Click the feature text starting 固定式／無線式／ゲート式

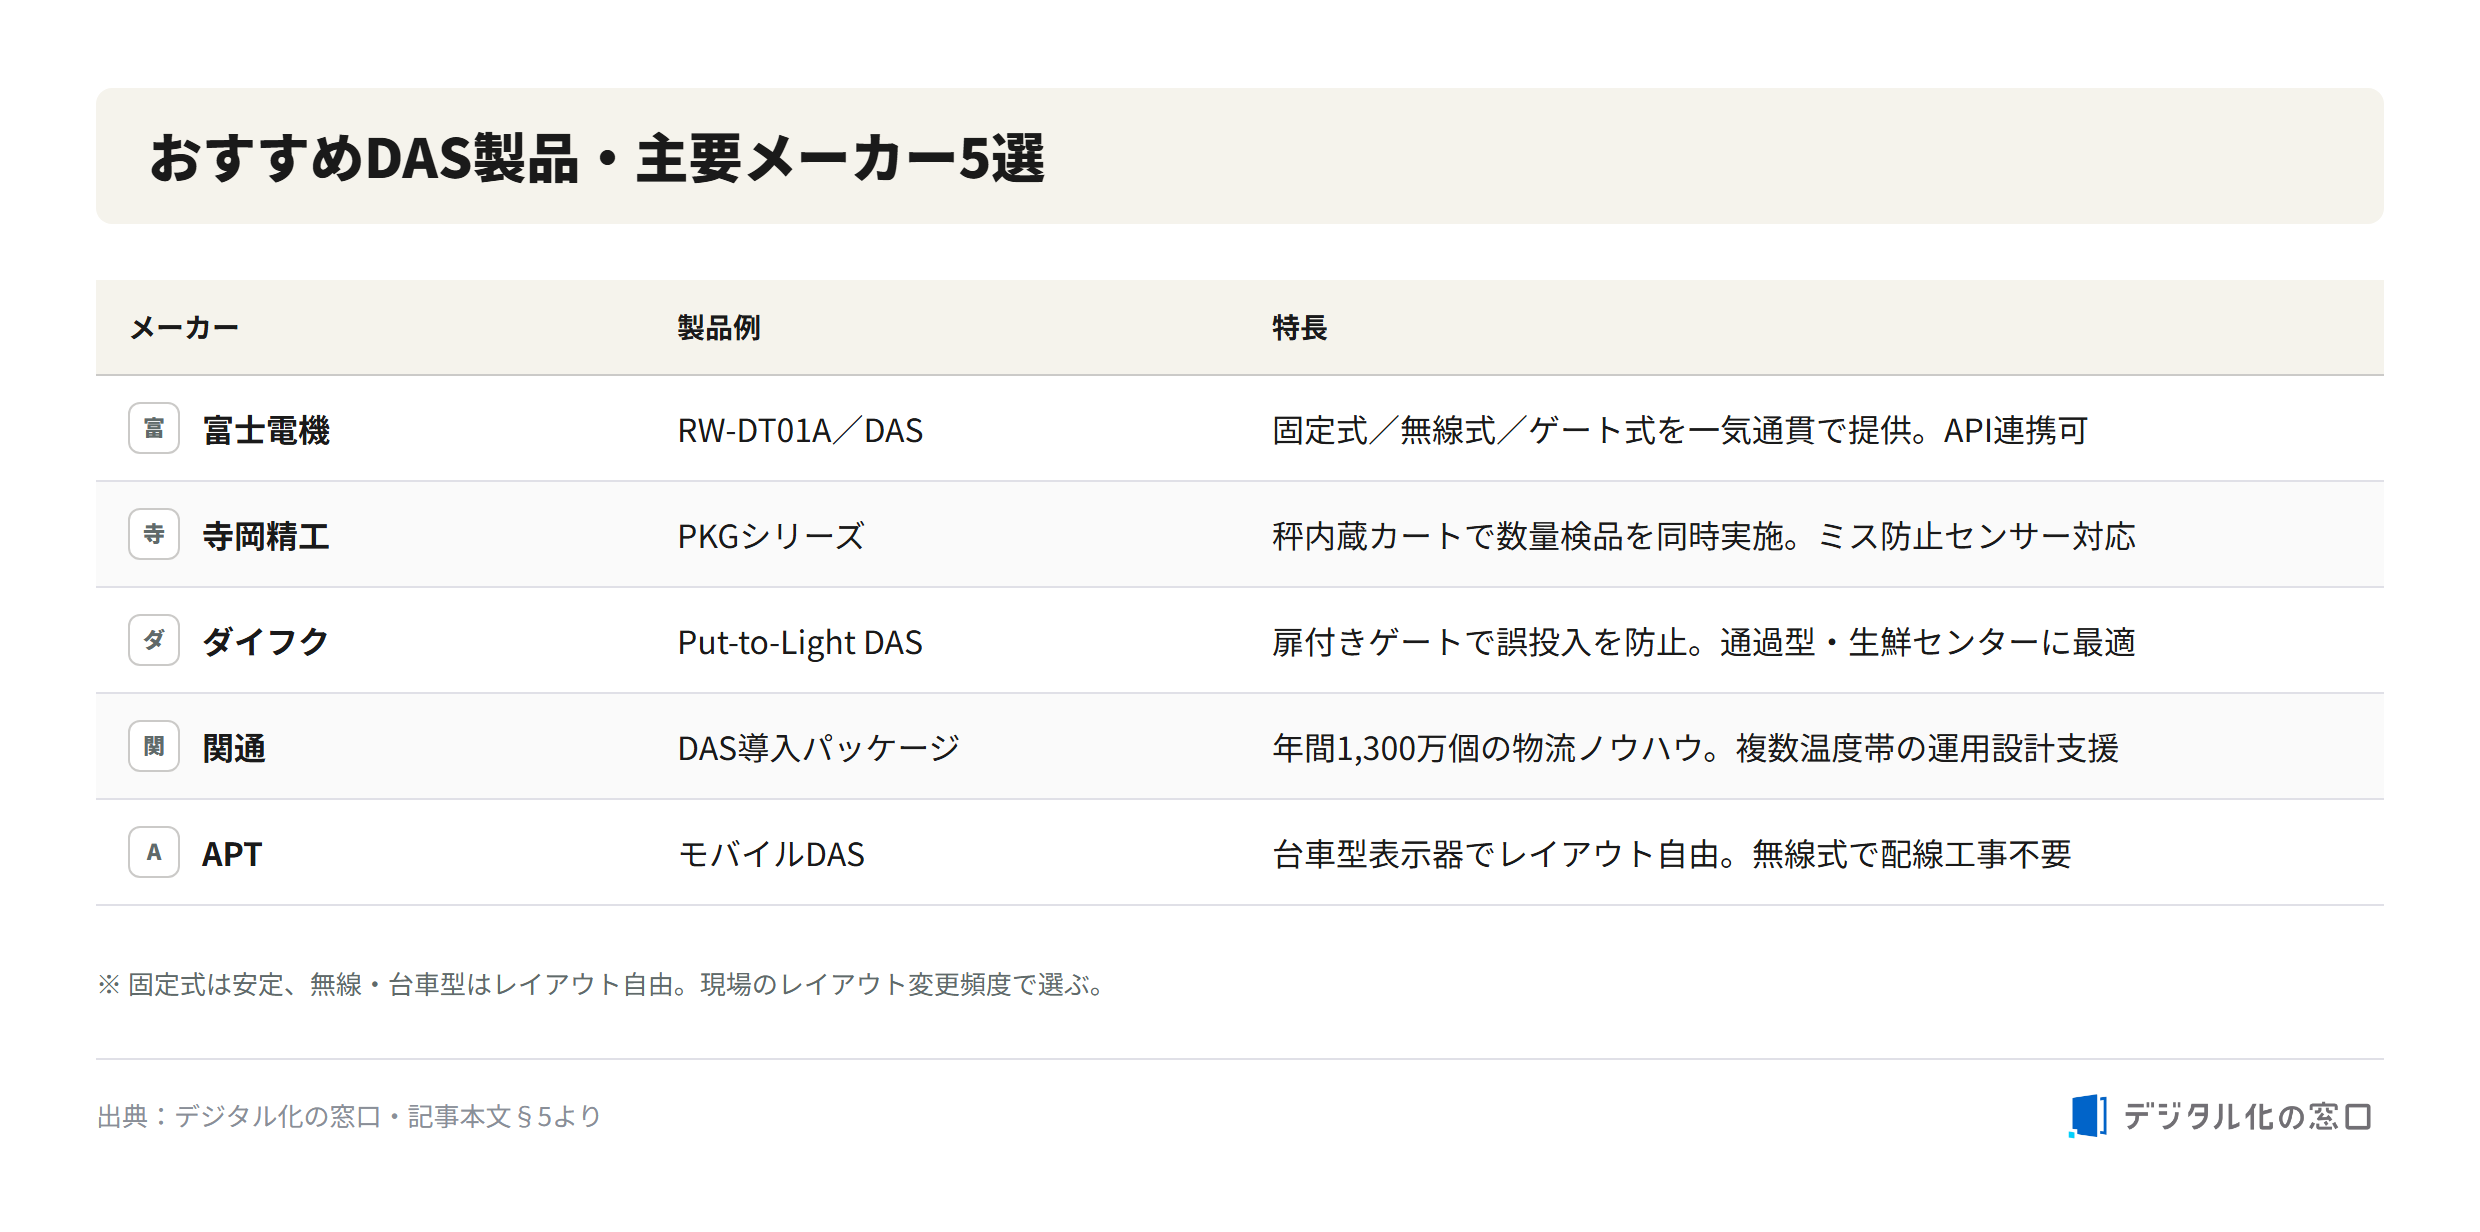1680,430
